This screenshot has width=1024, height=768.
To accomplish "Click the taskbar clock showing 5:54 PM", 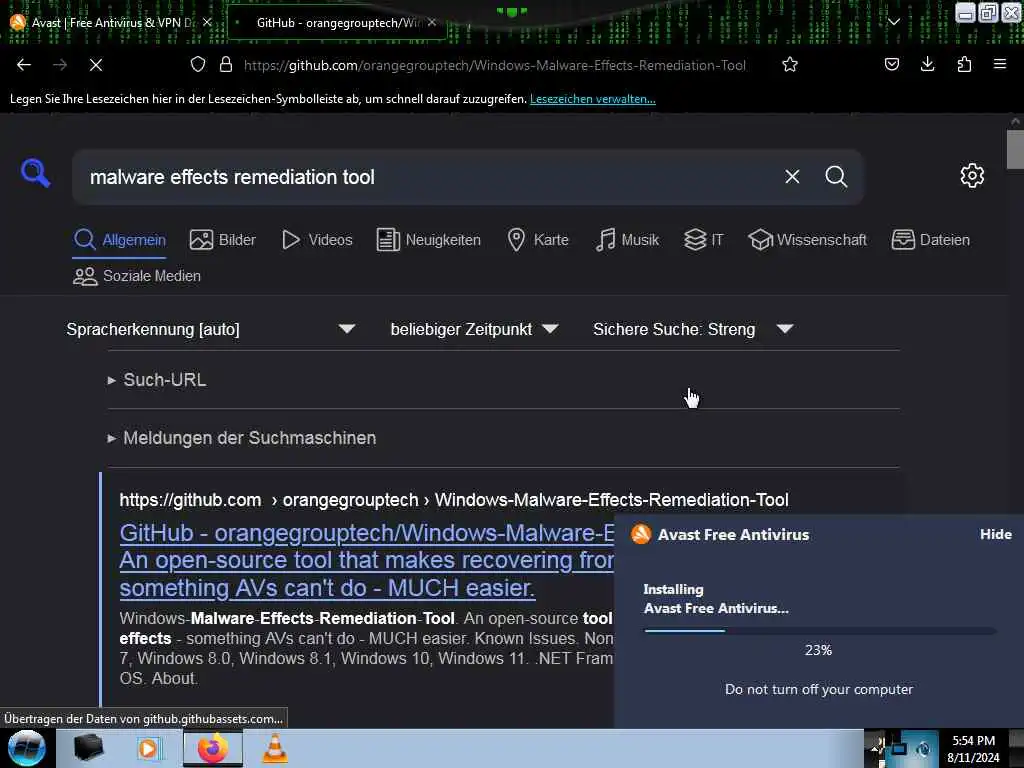I will point(973,749).
